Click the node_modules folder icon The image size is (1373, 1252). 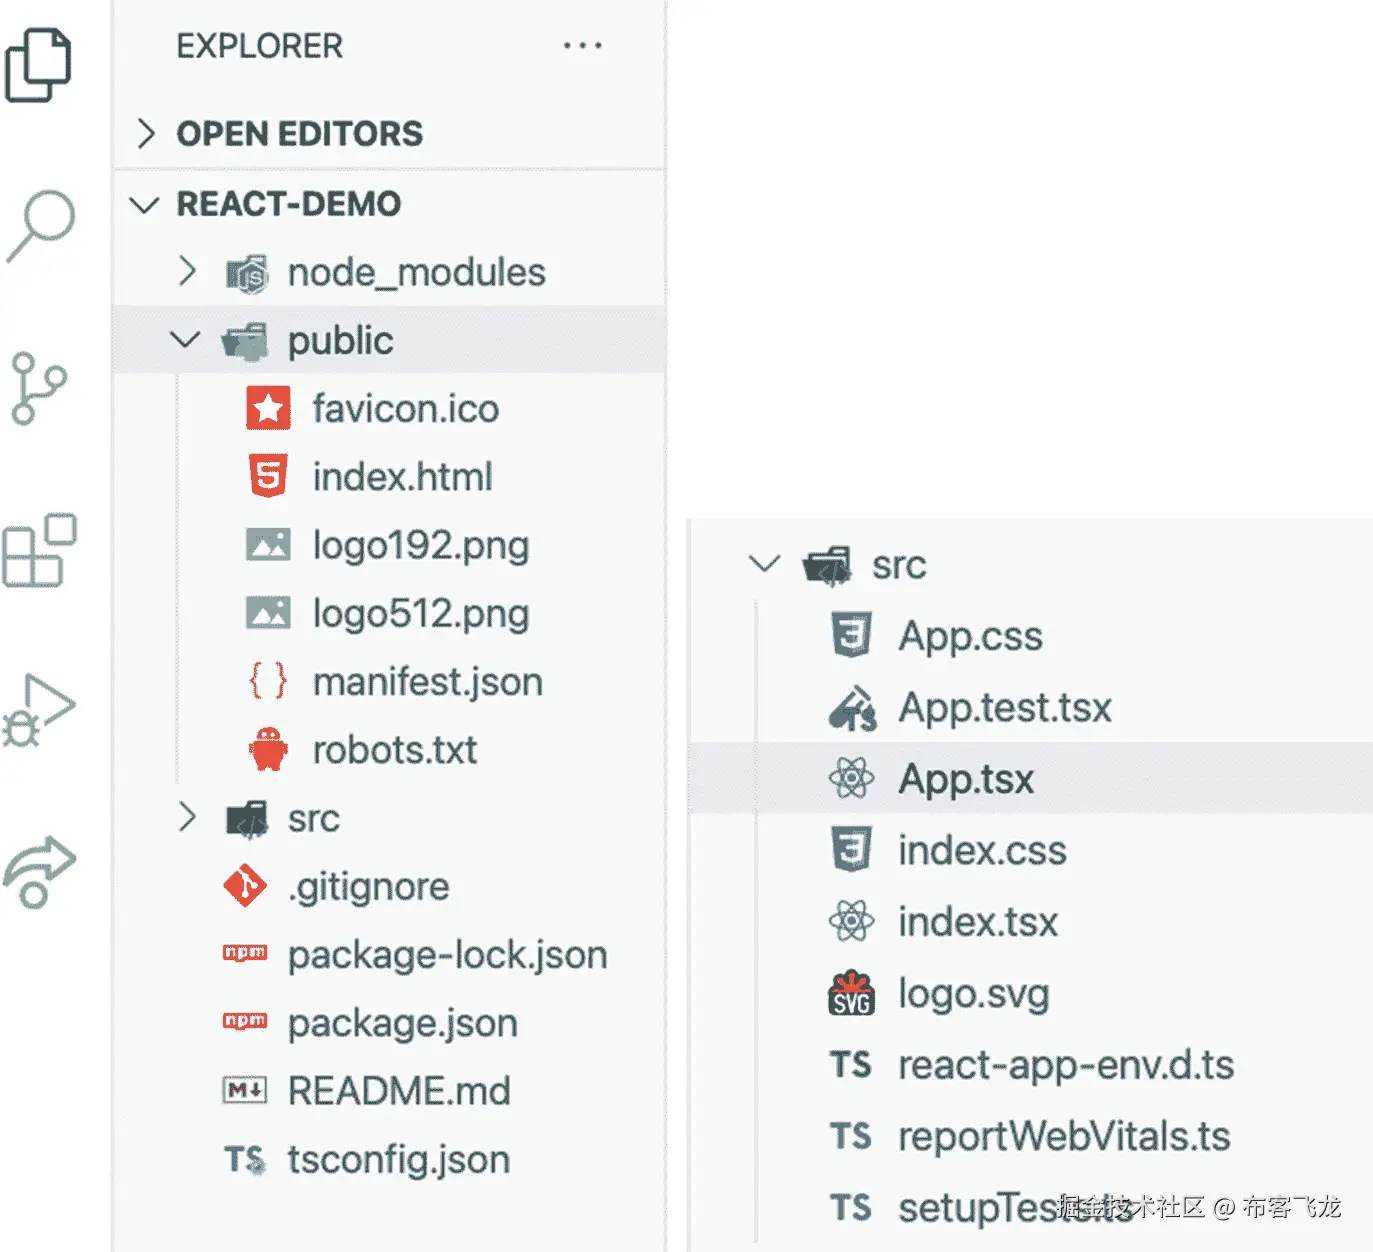[246, 273]
